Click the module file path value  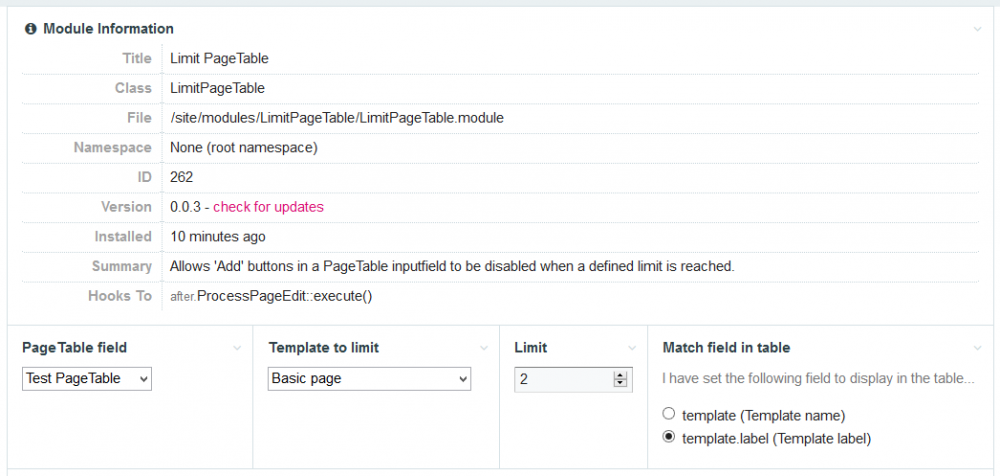[337, 118]
